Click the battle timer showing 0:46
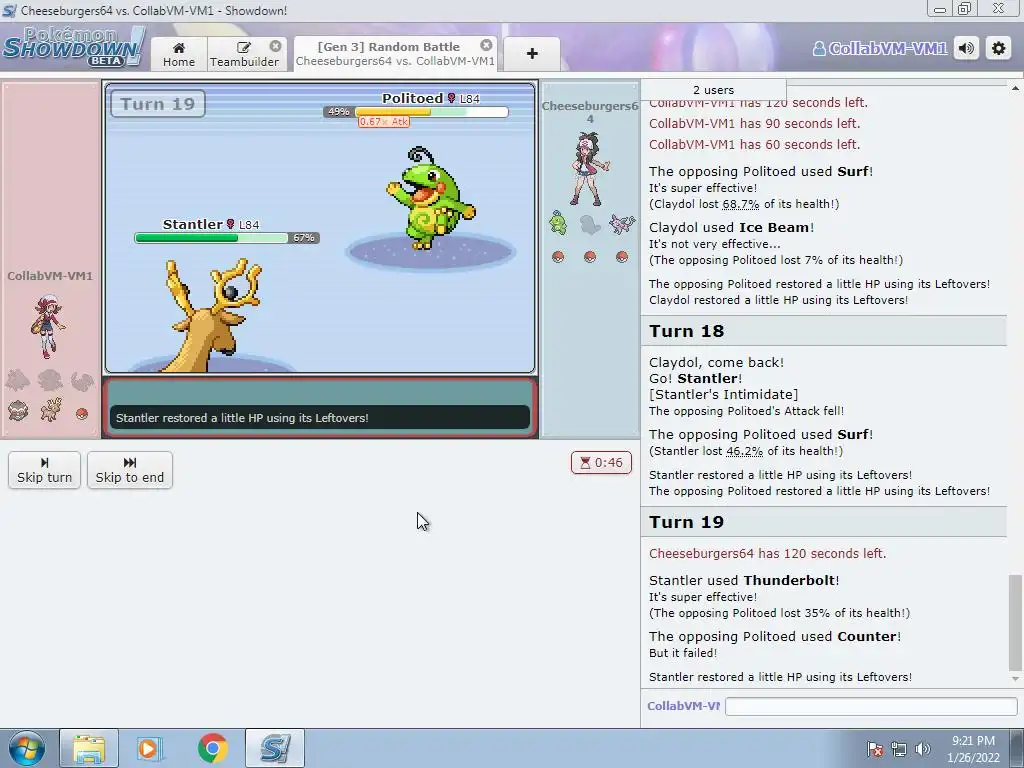The image size is (1024, 768). click(x=601, y=462)
